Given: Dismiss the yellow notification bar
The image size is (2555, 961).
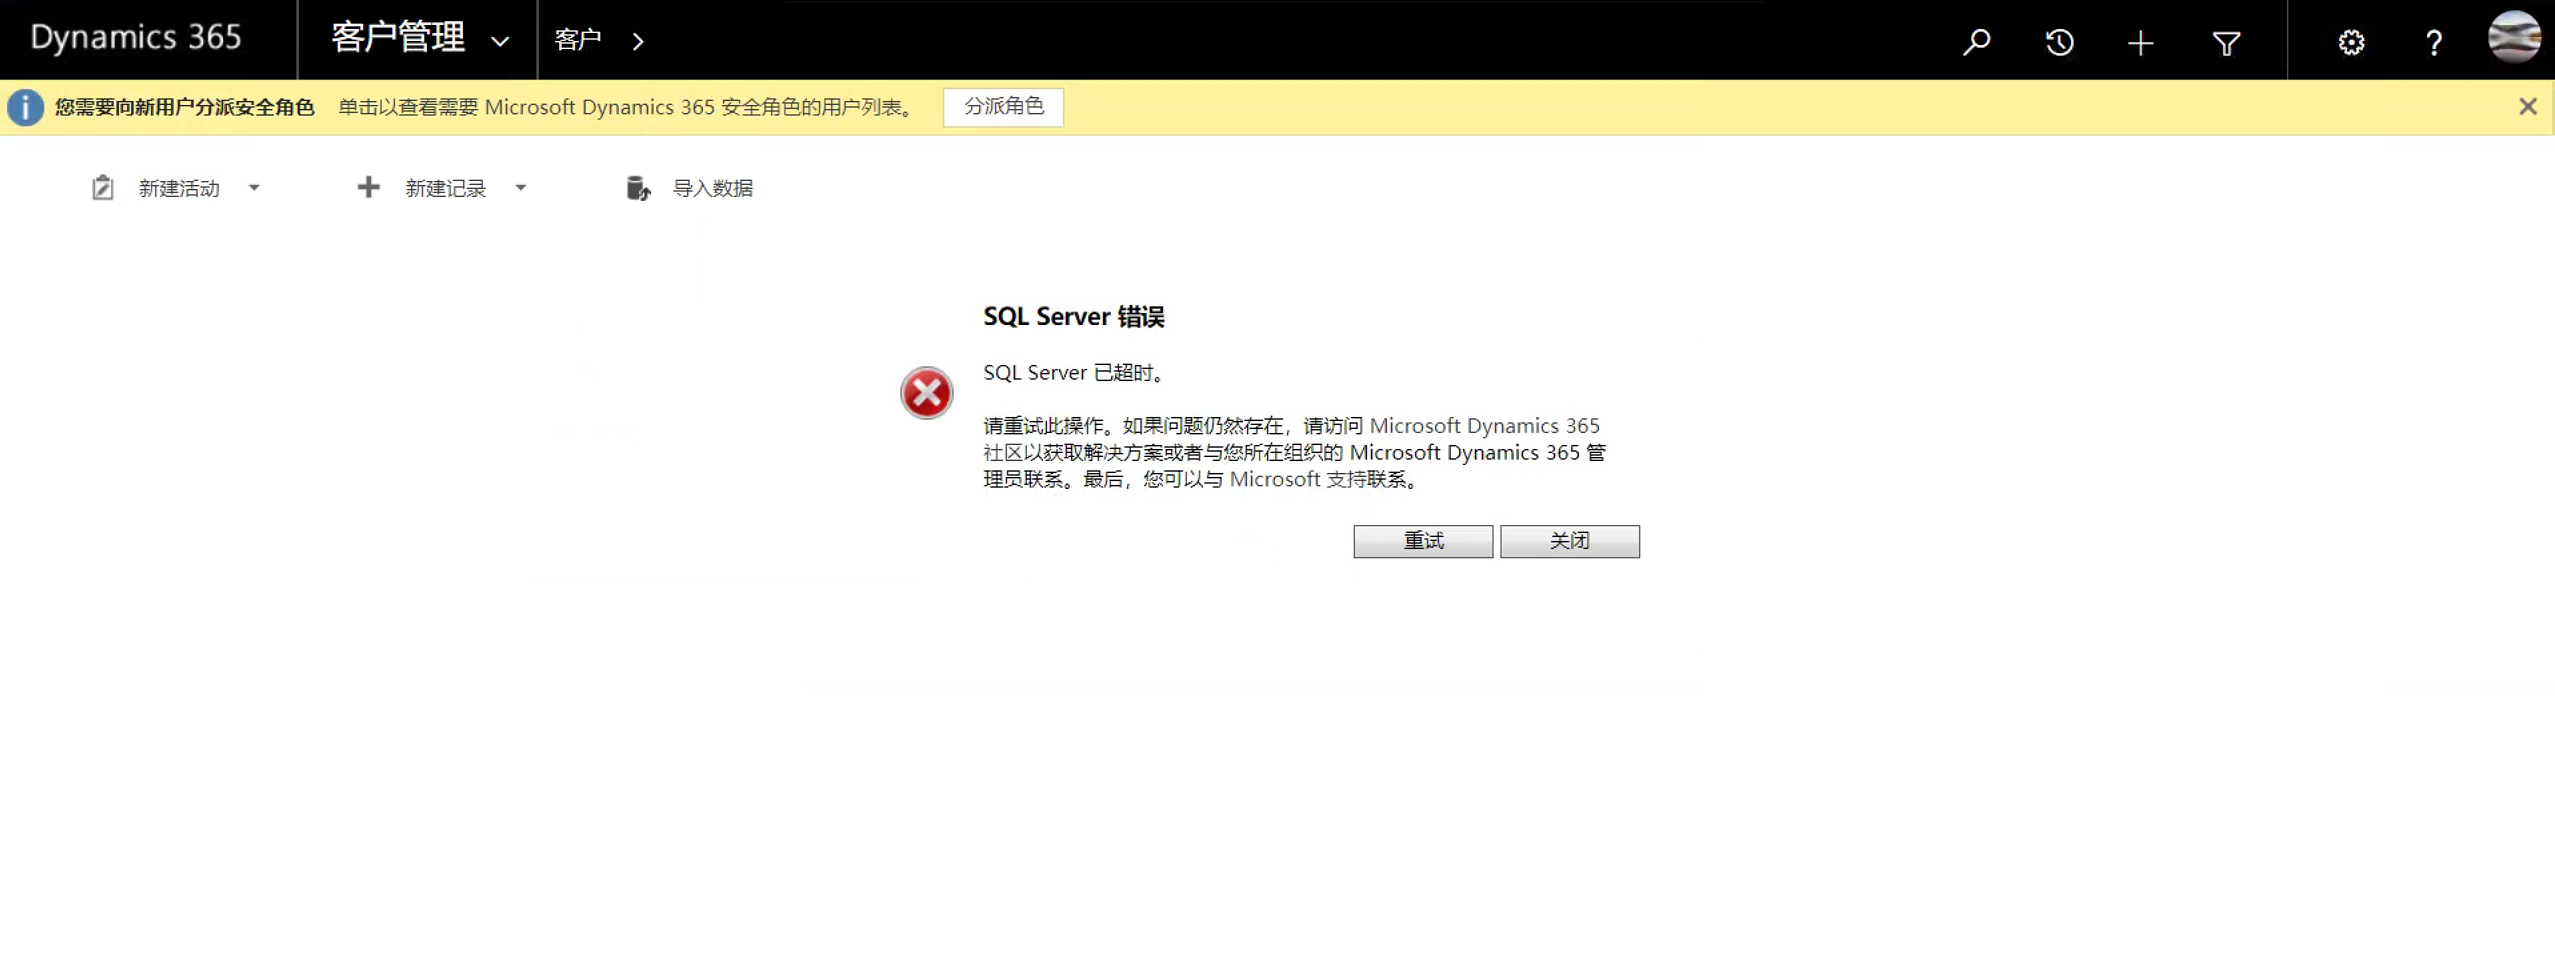Looking at the screenshot, I should [2528, 107].
